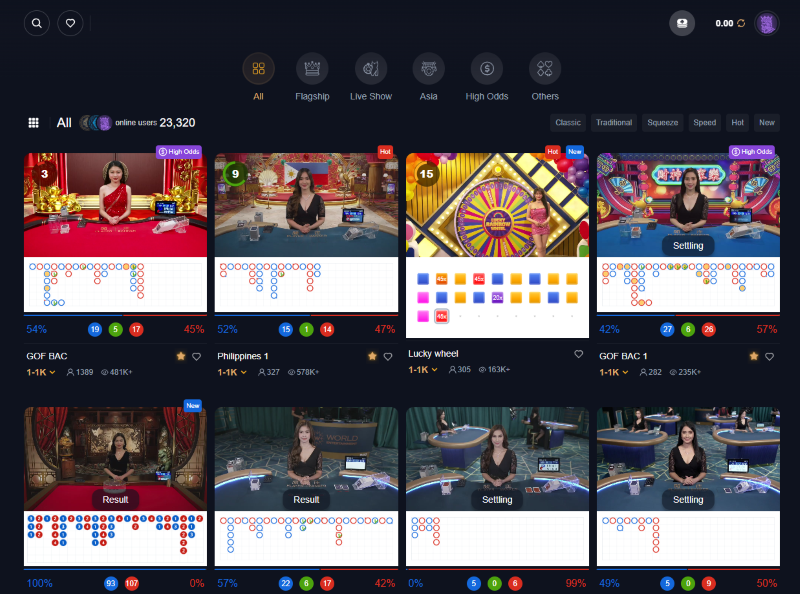This screenshot has width=800, height=594.
Task: Select the Speed filter
Action: click(x=704, y=122)
